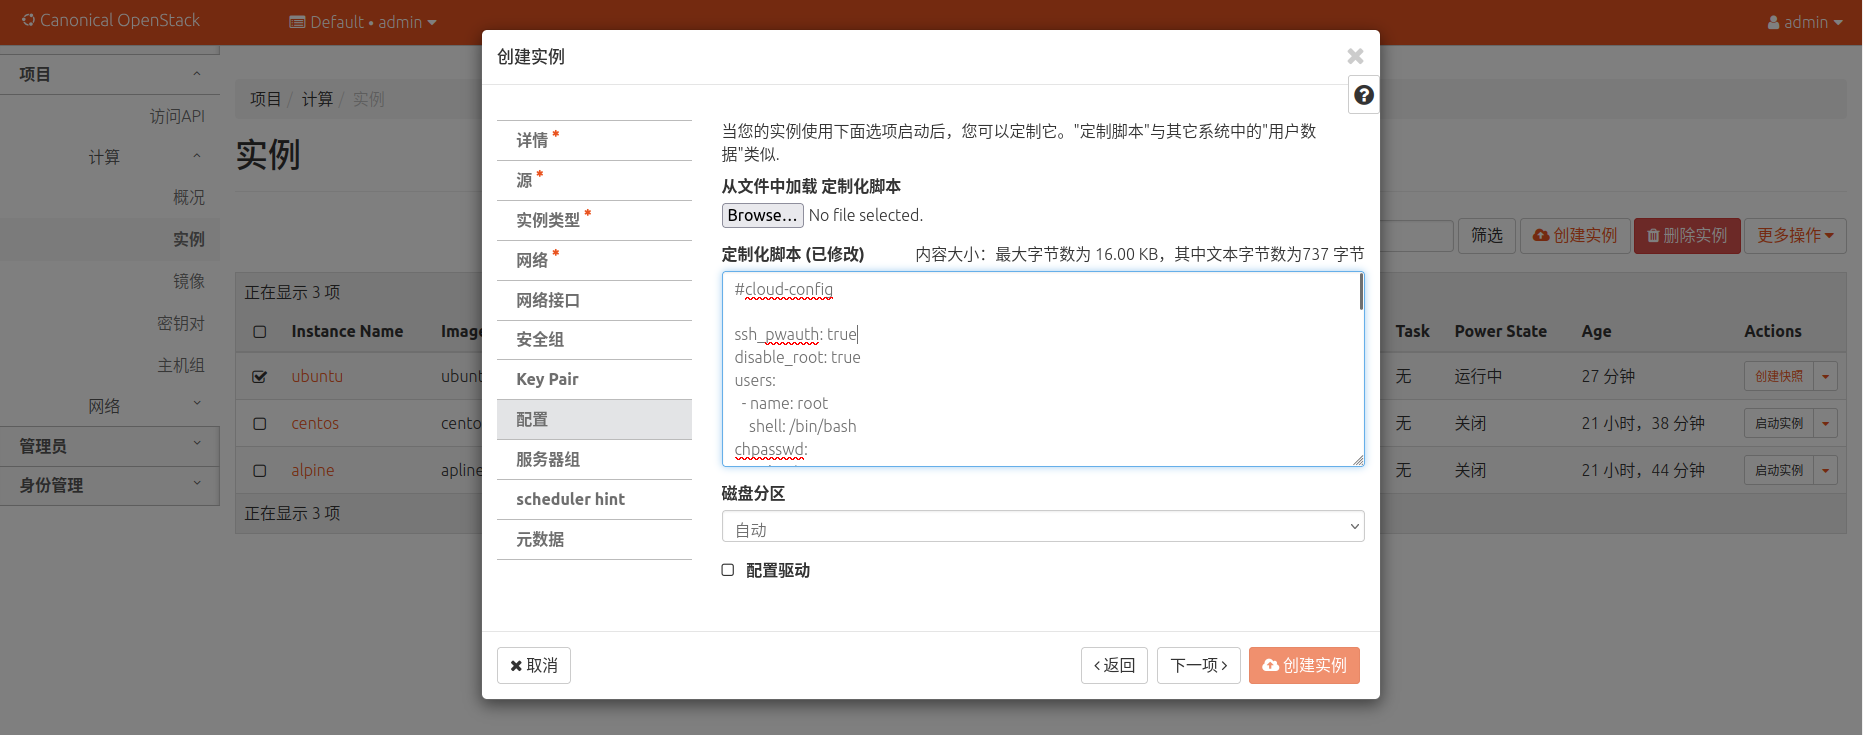Open the admin user menu
This screenshot has height=735, width=1863.
coord(1804,22)
